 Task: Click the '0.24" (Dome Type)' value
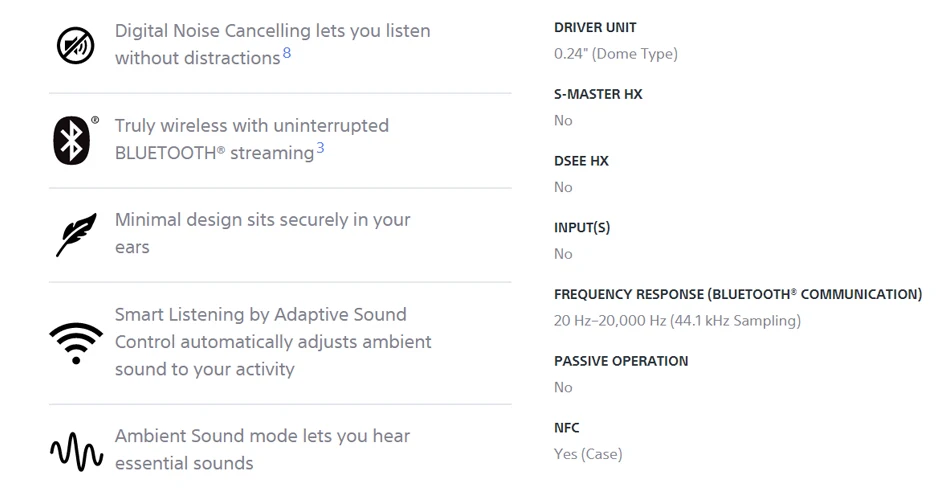616,54
